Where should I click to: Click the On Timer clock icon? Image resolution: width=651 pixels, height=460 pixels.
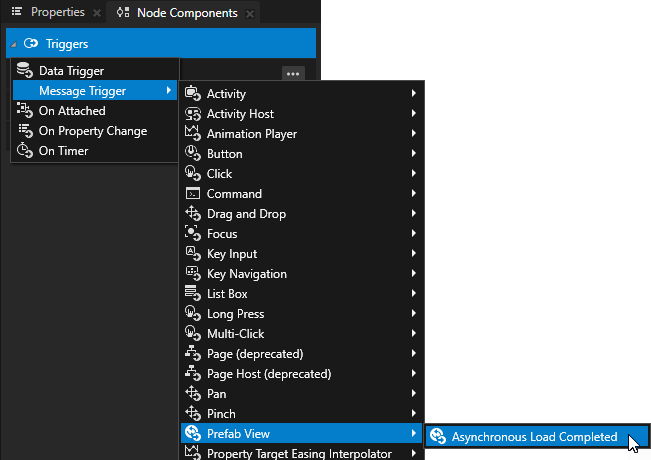(x=25, y=151)
